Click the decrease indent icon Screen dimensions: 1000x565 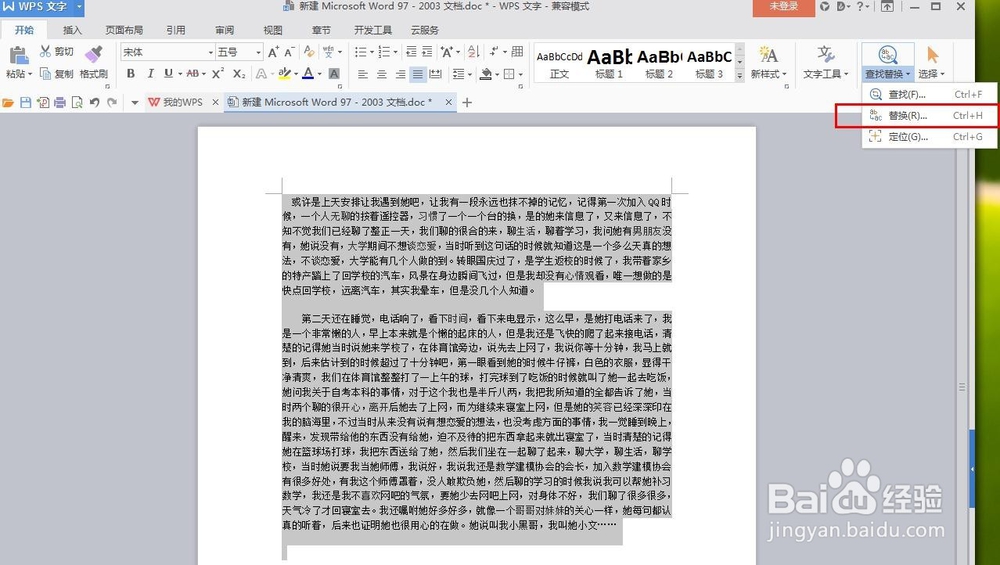click(x=411, y=52)
